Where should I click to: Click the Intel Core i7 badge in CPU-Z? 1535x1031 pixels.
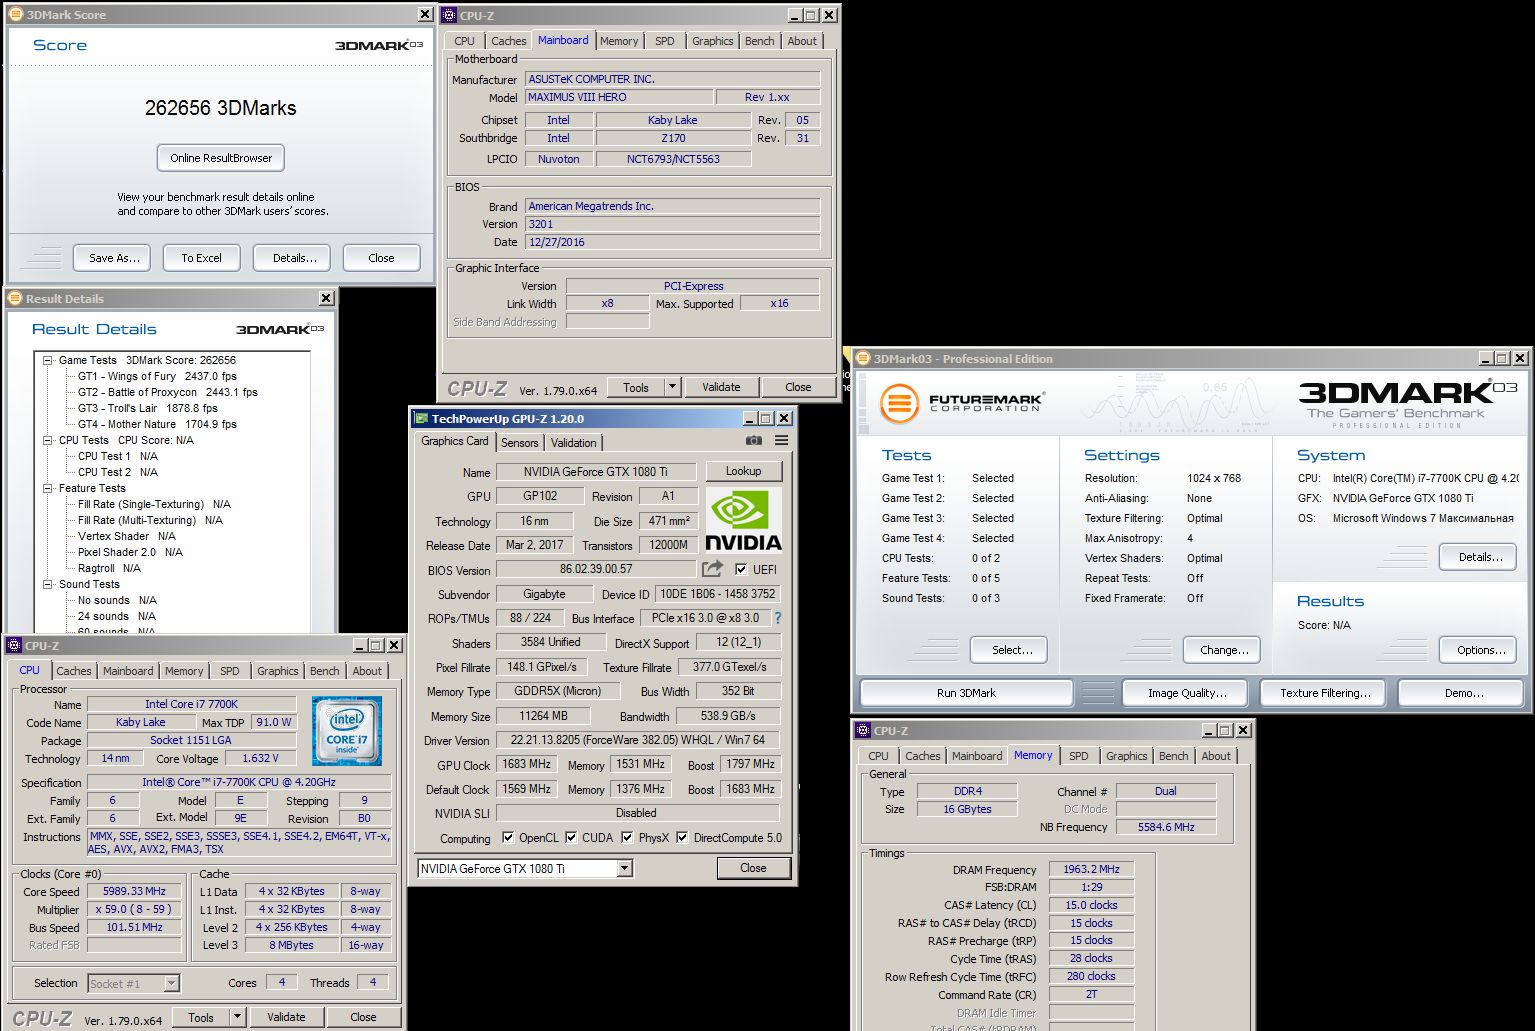tap(347, 731)
